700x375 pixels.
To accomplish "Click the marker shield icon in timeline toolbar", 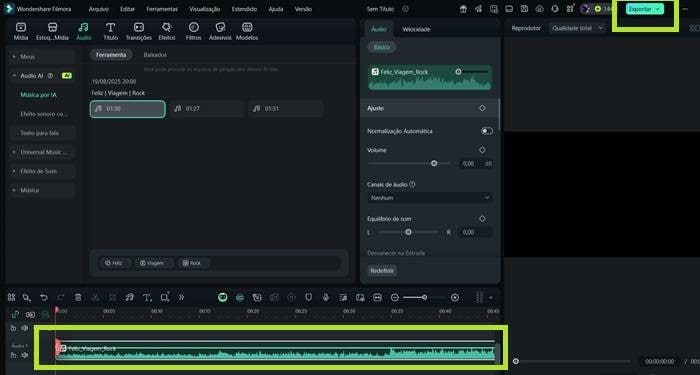I will [308, 297].
